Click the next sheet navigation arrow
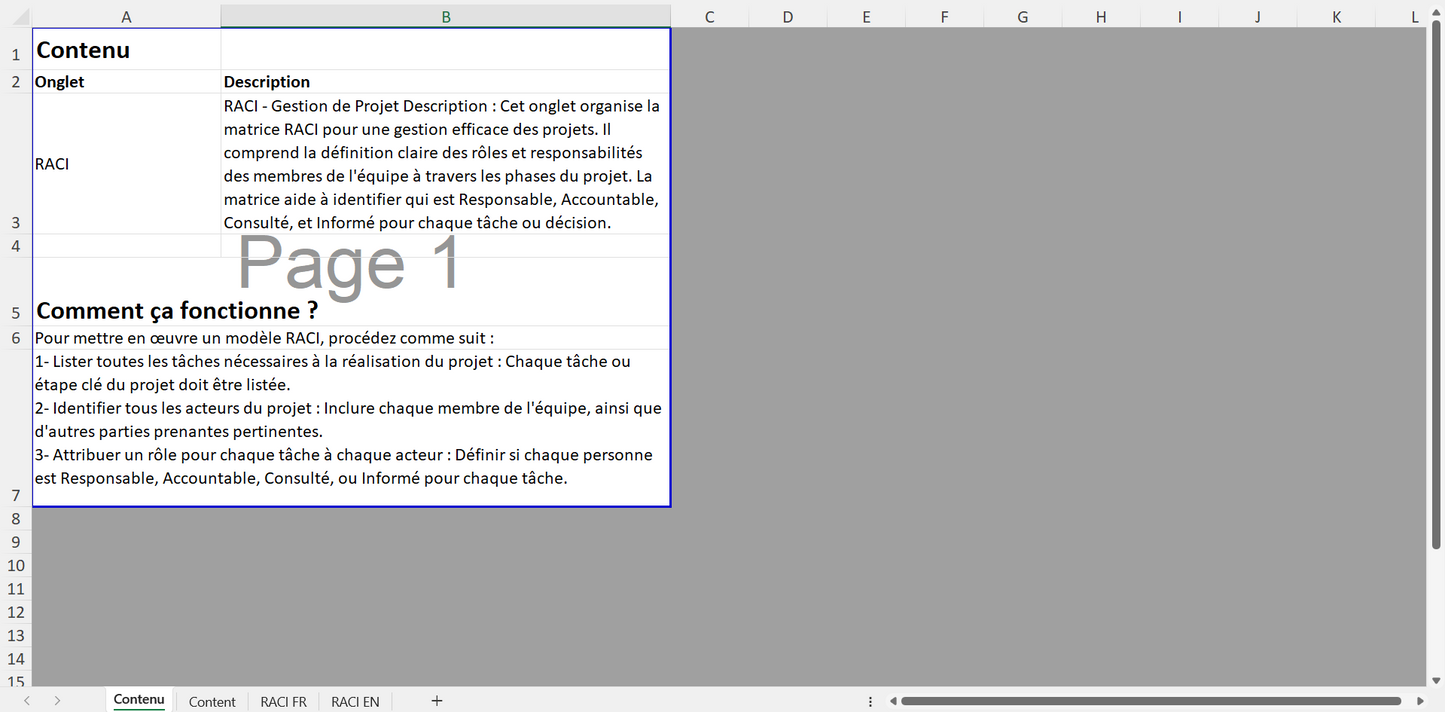Image resolution: width=1445 pixels, height=712 pixels. click(x=57, y=701)
